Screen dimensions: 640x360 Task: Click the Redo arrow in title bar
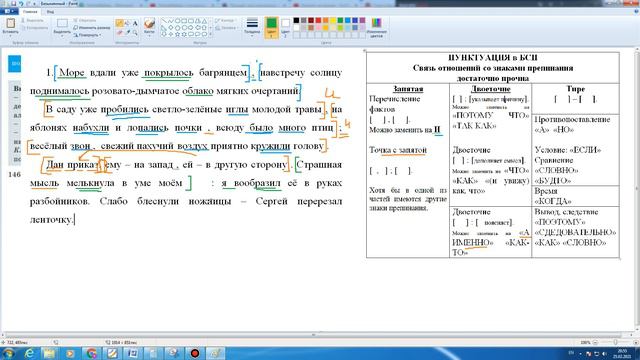point(28,4)
